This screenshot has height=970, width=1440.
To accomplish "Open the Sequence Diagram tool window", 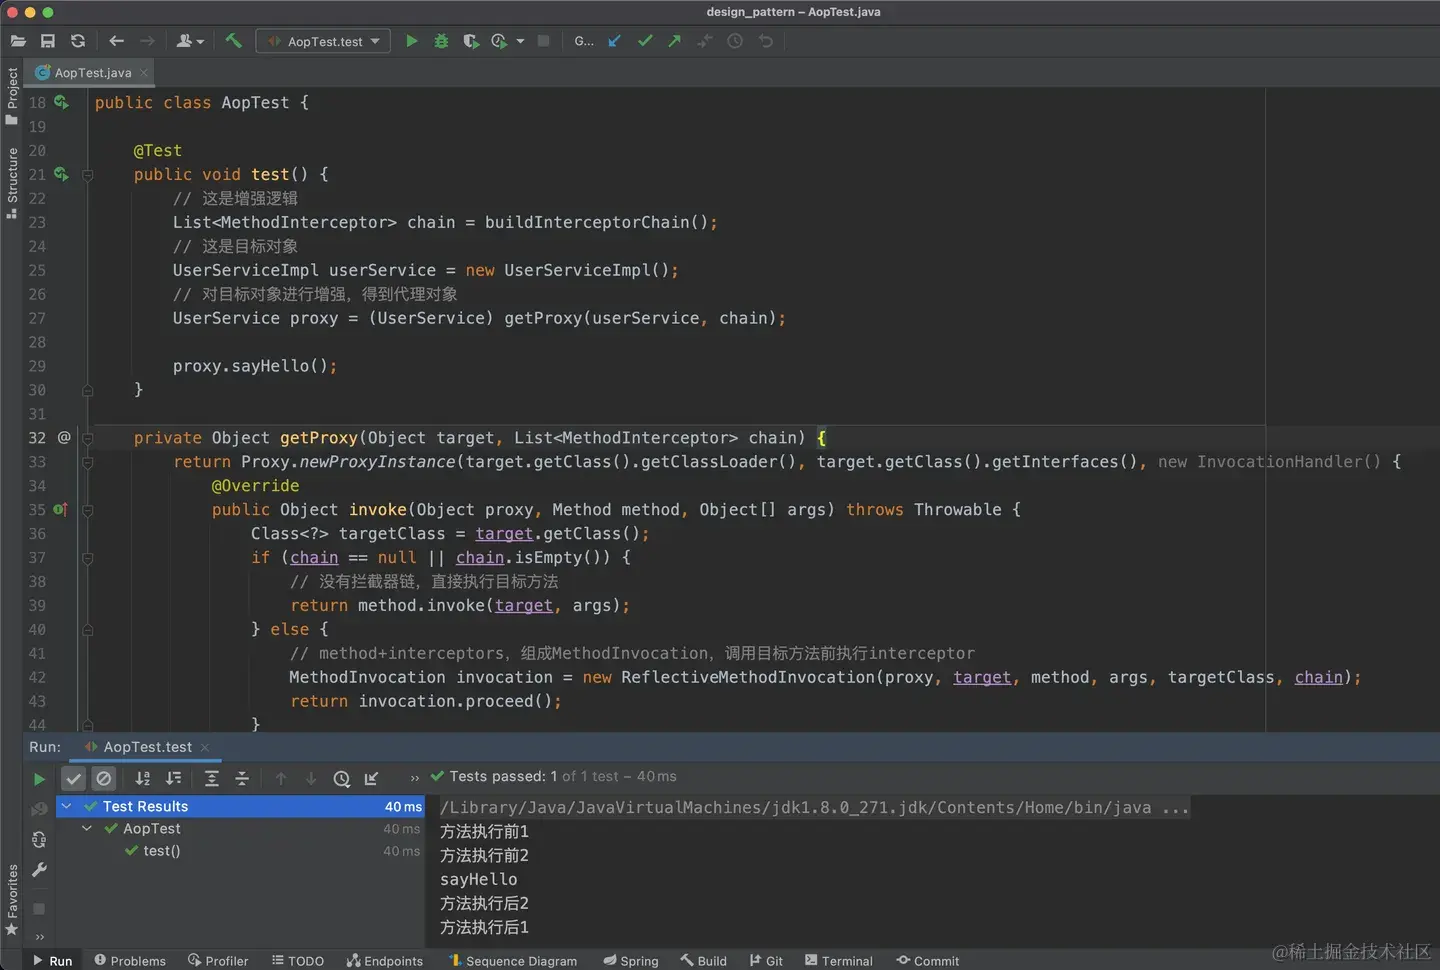I will (513, 961).
